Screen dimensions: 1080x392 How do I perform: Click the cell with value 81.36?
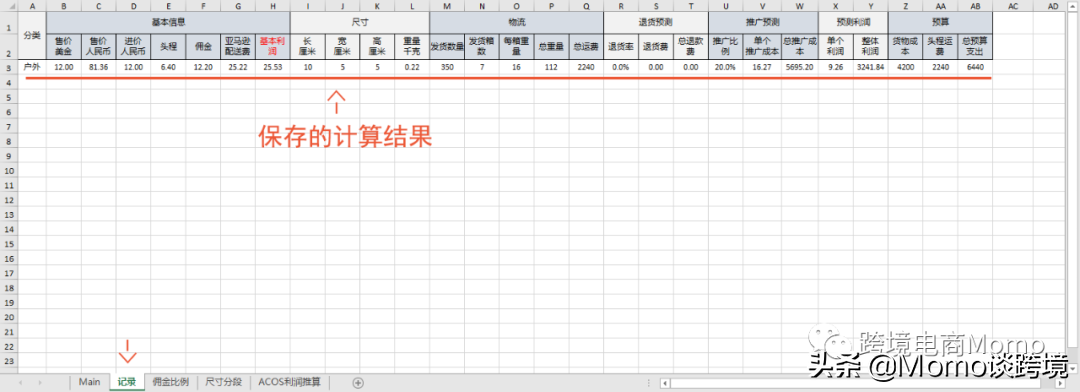[98, 68]
